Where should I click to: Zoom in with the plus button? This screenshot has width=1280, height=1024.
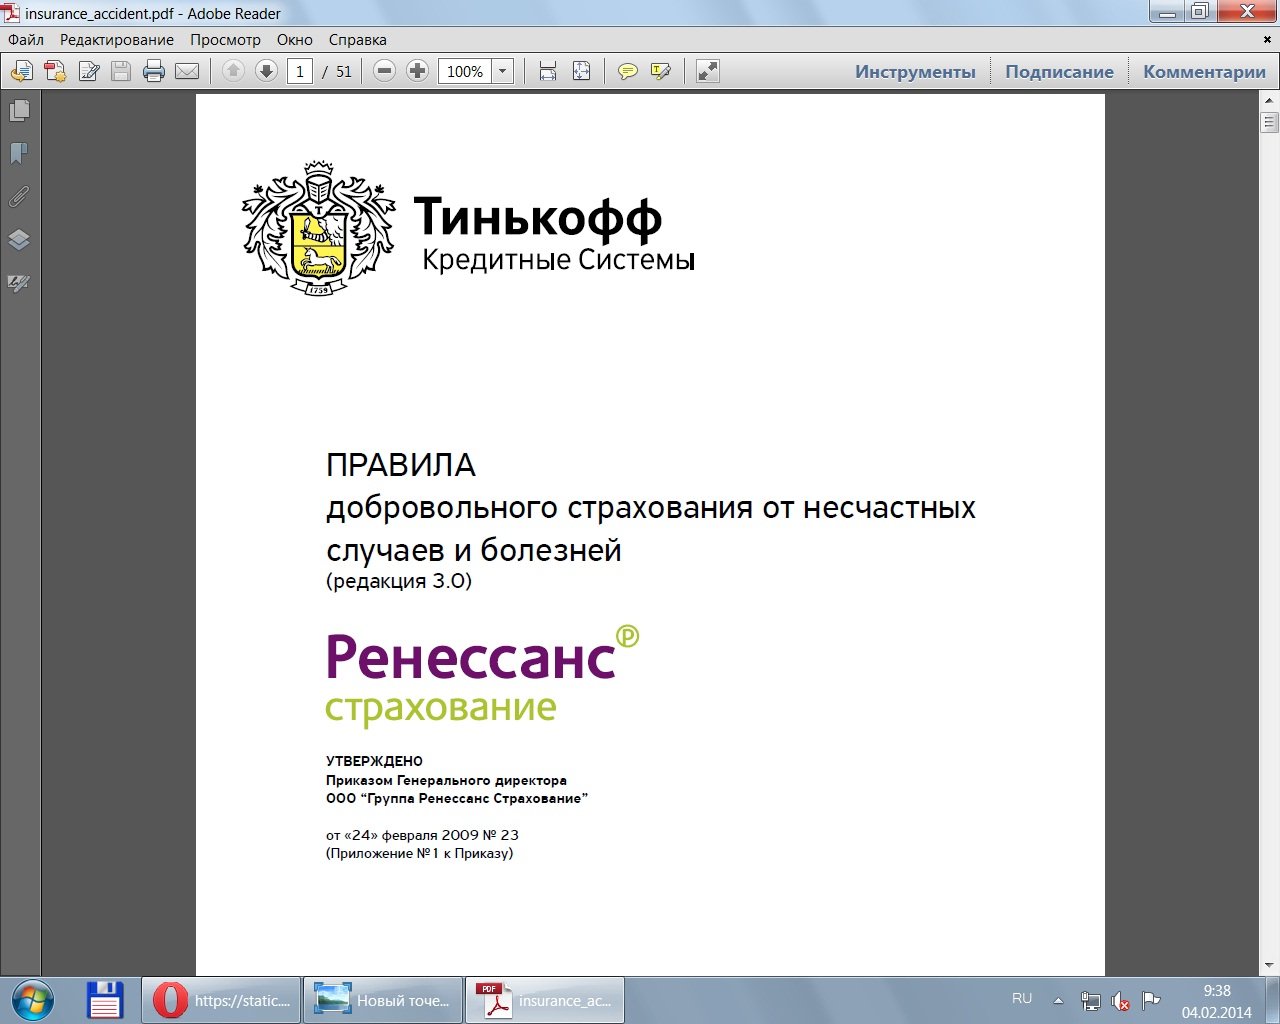(x=418, y=71)
